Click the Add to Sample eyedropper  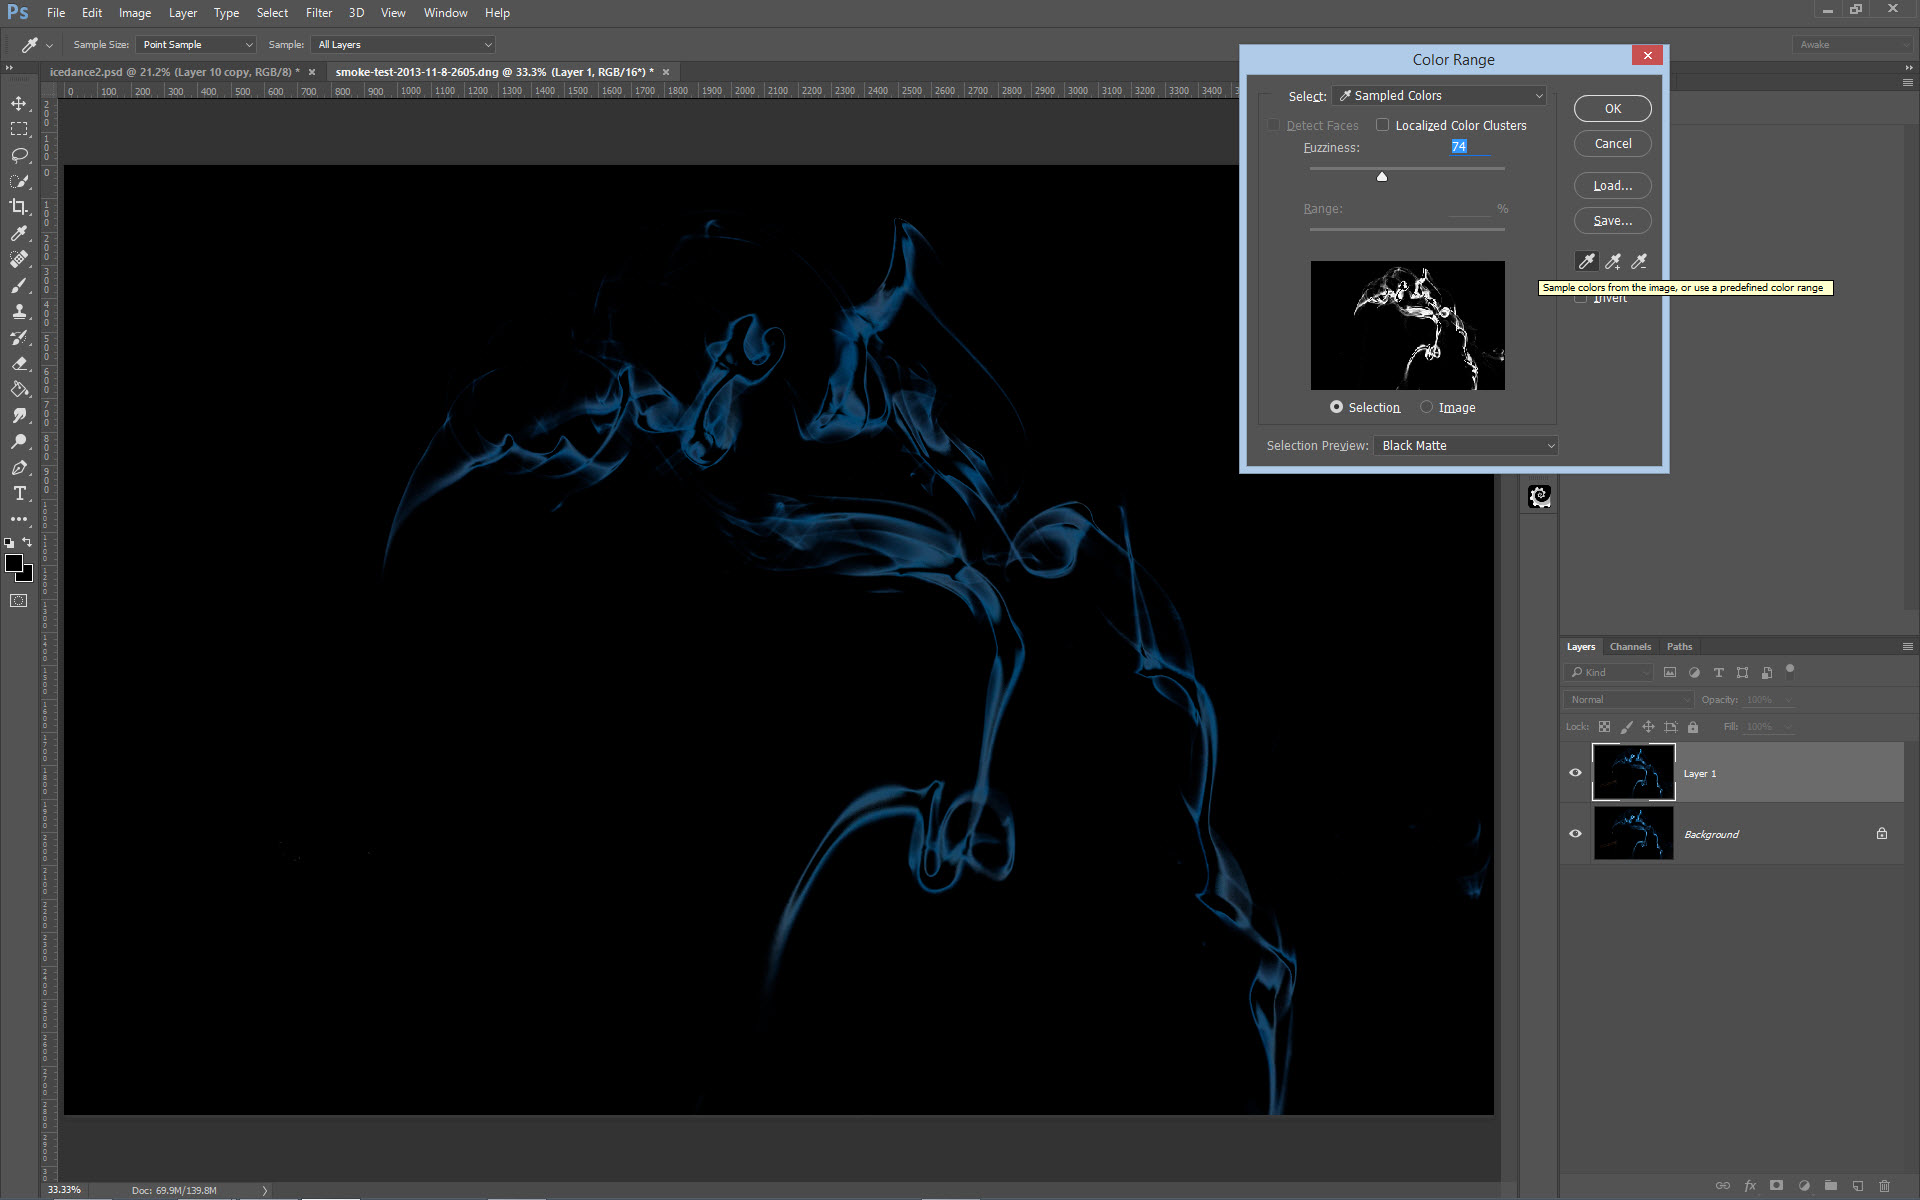tap(1612, 261)
